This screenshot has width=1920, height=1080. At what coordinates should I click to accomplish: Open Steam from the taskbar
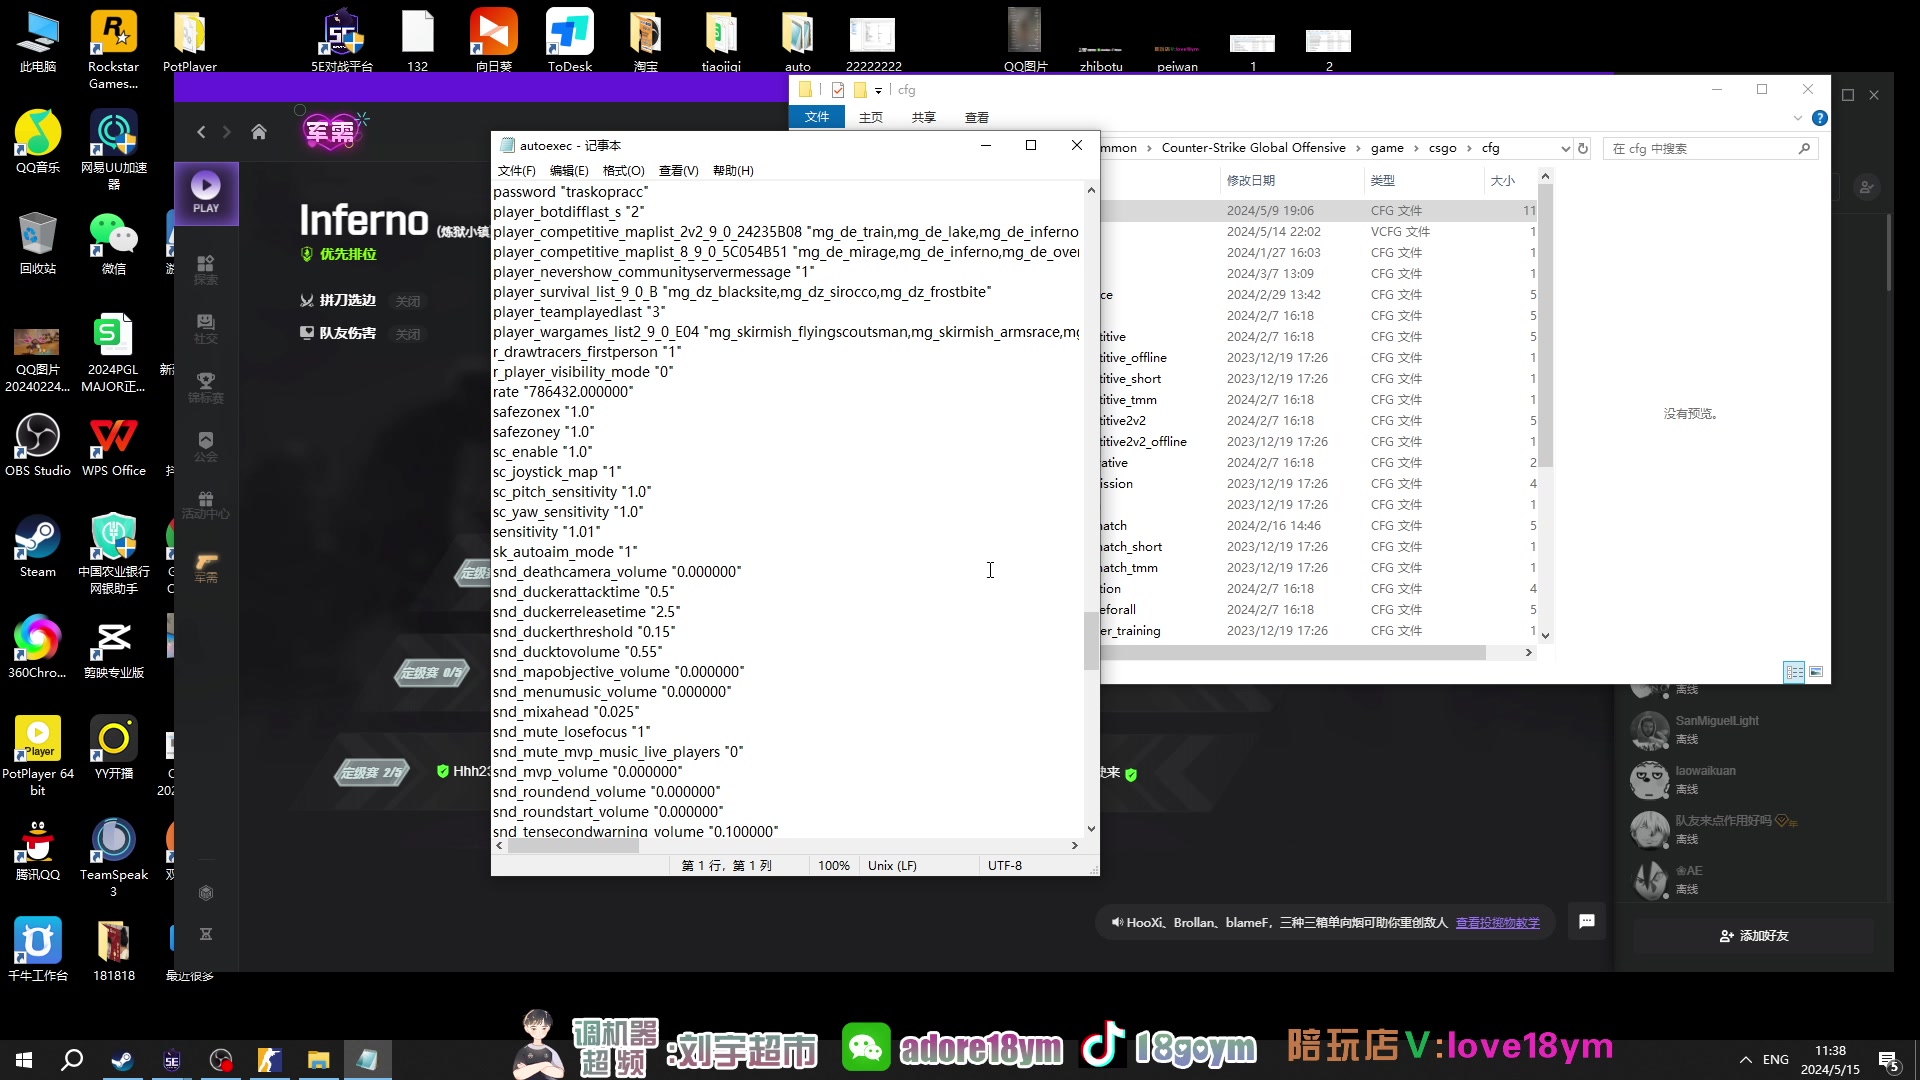(x=123, y=1060)
